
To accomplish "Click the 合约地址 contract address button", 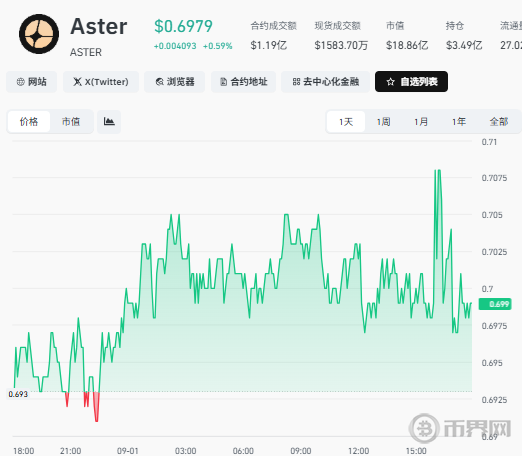I will tap(243, 82).
